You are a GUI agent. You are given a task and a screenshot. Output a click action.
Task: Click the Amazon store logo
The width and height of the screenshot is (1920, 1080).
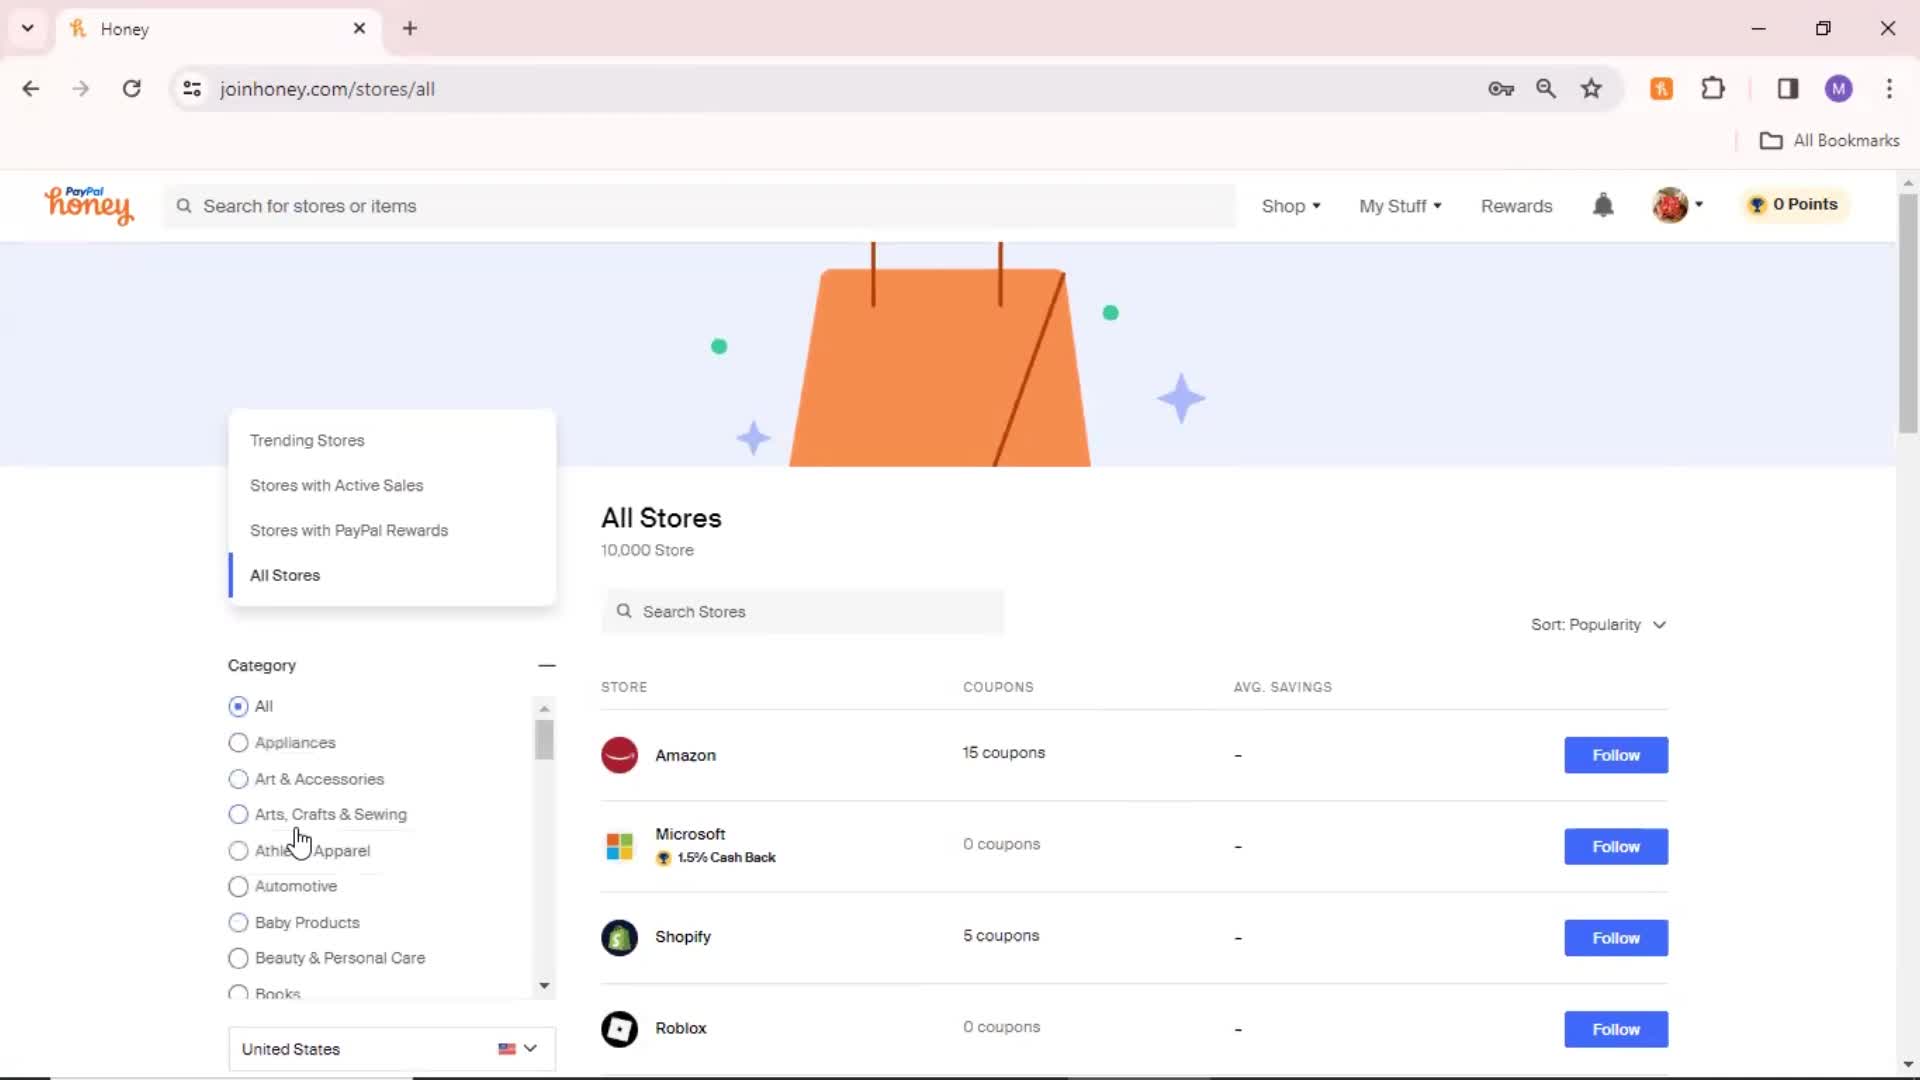[x=619, y=755]
